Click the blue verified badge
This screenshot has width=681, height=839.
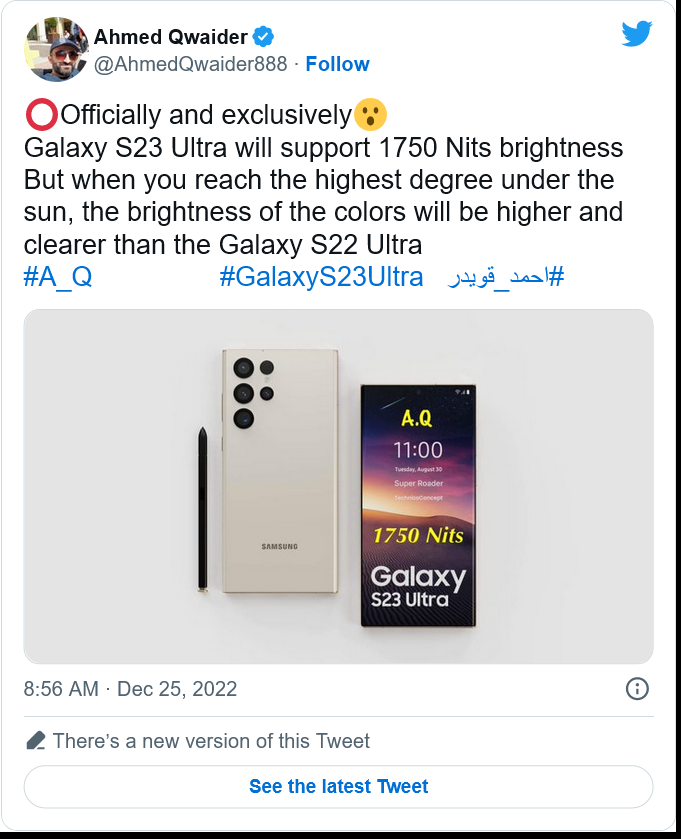(263, 37)
